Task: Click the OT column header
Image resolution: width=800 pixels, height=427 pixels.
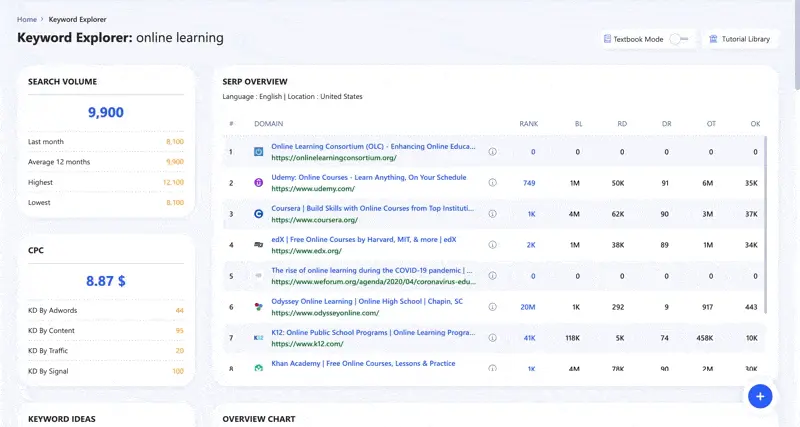Action: pos(711,124)
